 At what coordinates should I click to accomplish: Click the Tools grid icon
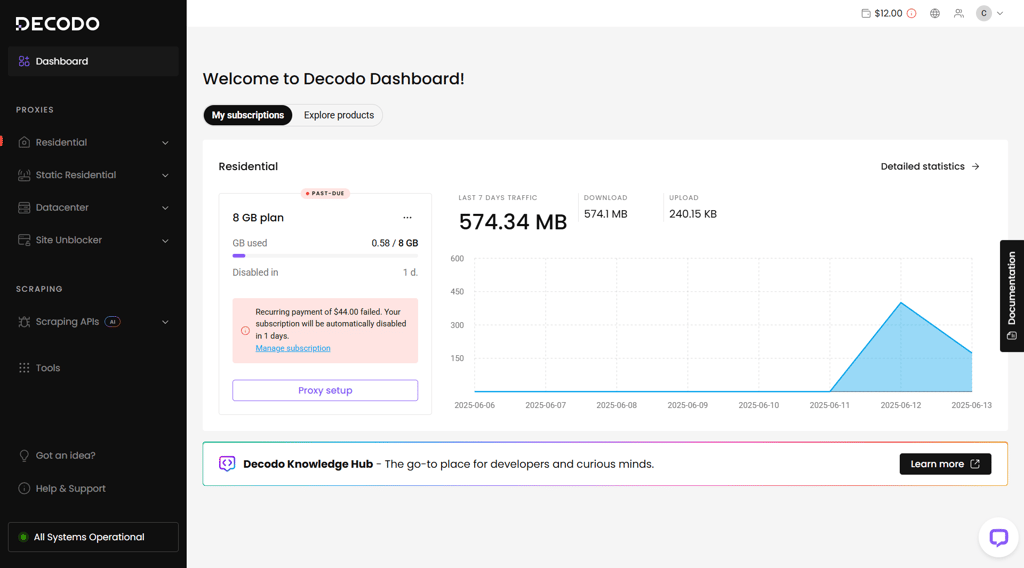pos(24,368)
